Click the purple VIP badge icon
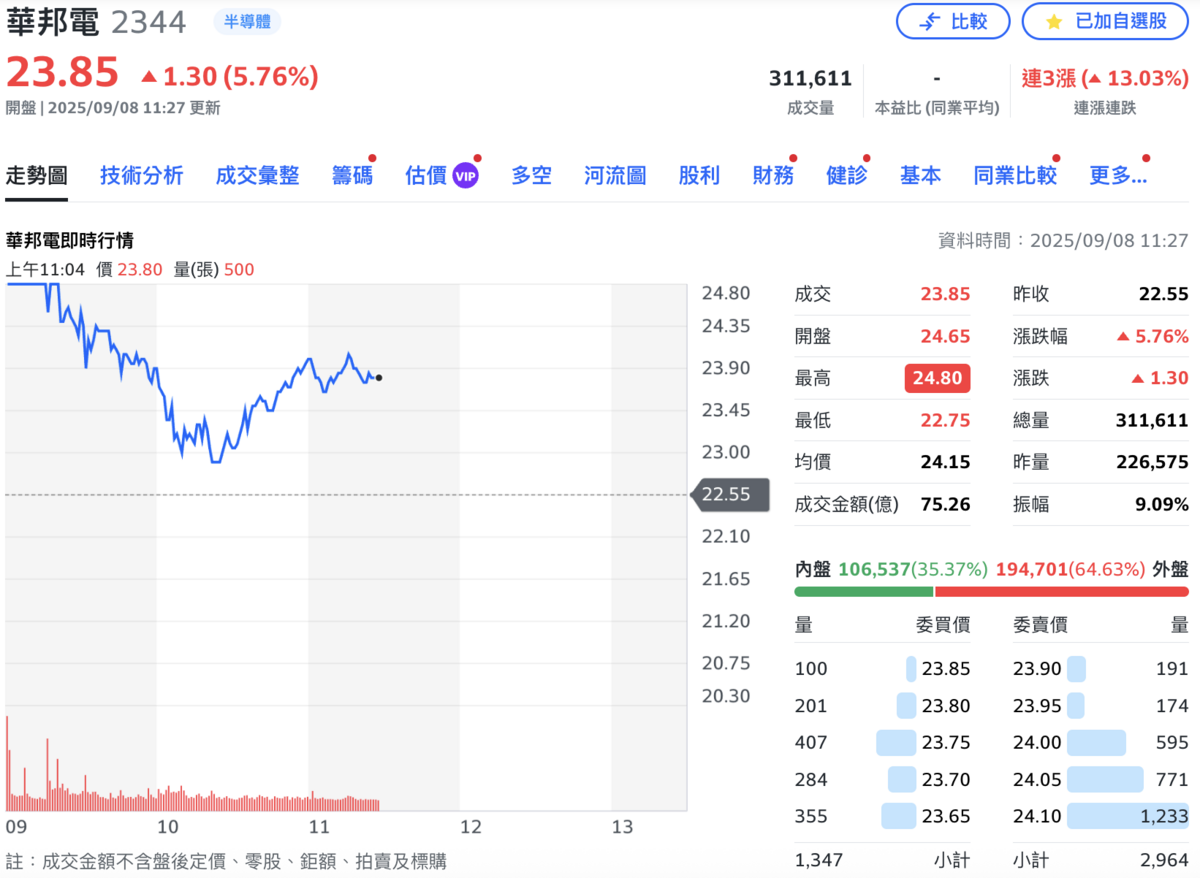1200x878 pixels. (x=466, y=176)
